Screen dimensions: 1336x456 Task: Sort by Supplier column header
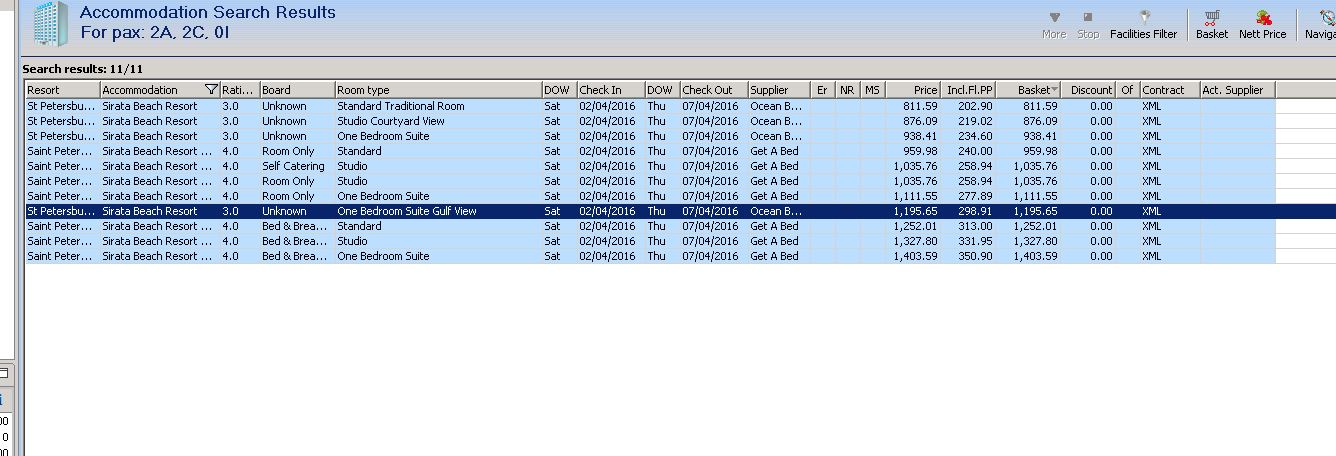(x=779, y=90)
